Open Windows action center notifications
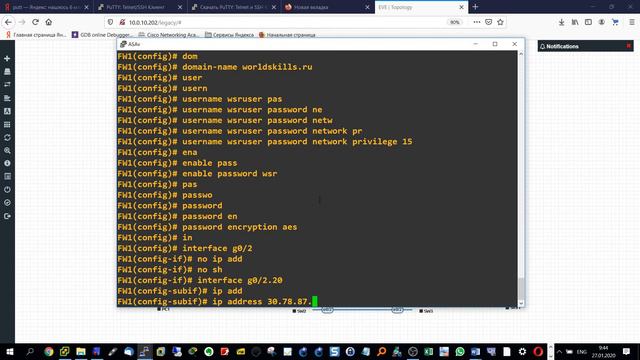 [x=627, y=351]
